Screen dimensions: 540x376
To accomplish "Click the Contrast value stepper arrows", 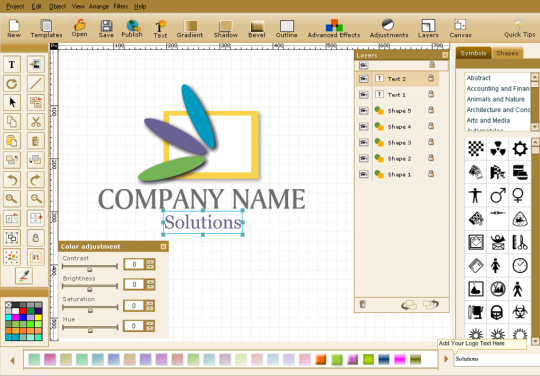I will [x=150, y=264].
